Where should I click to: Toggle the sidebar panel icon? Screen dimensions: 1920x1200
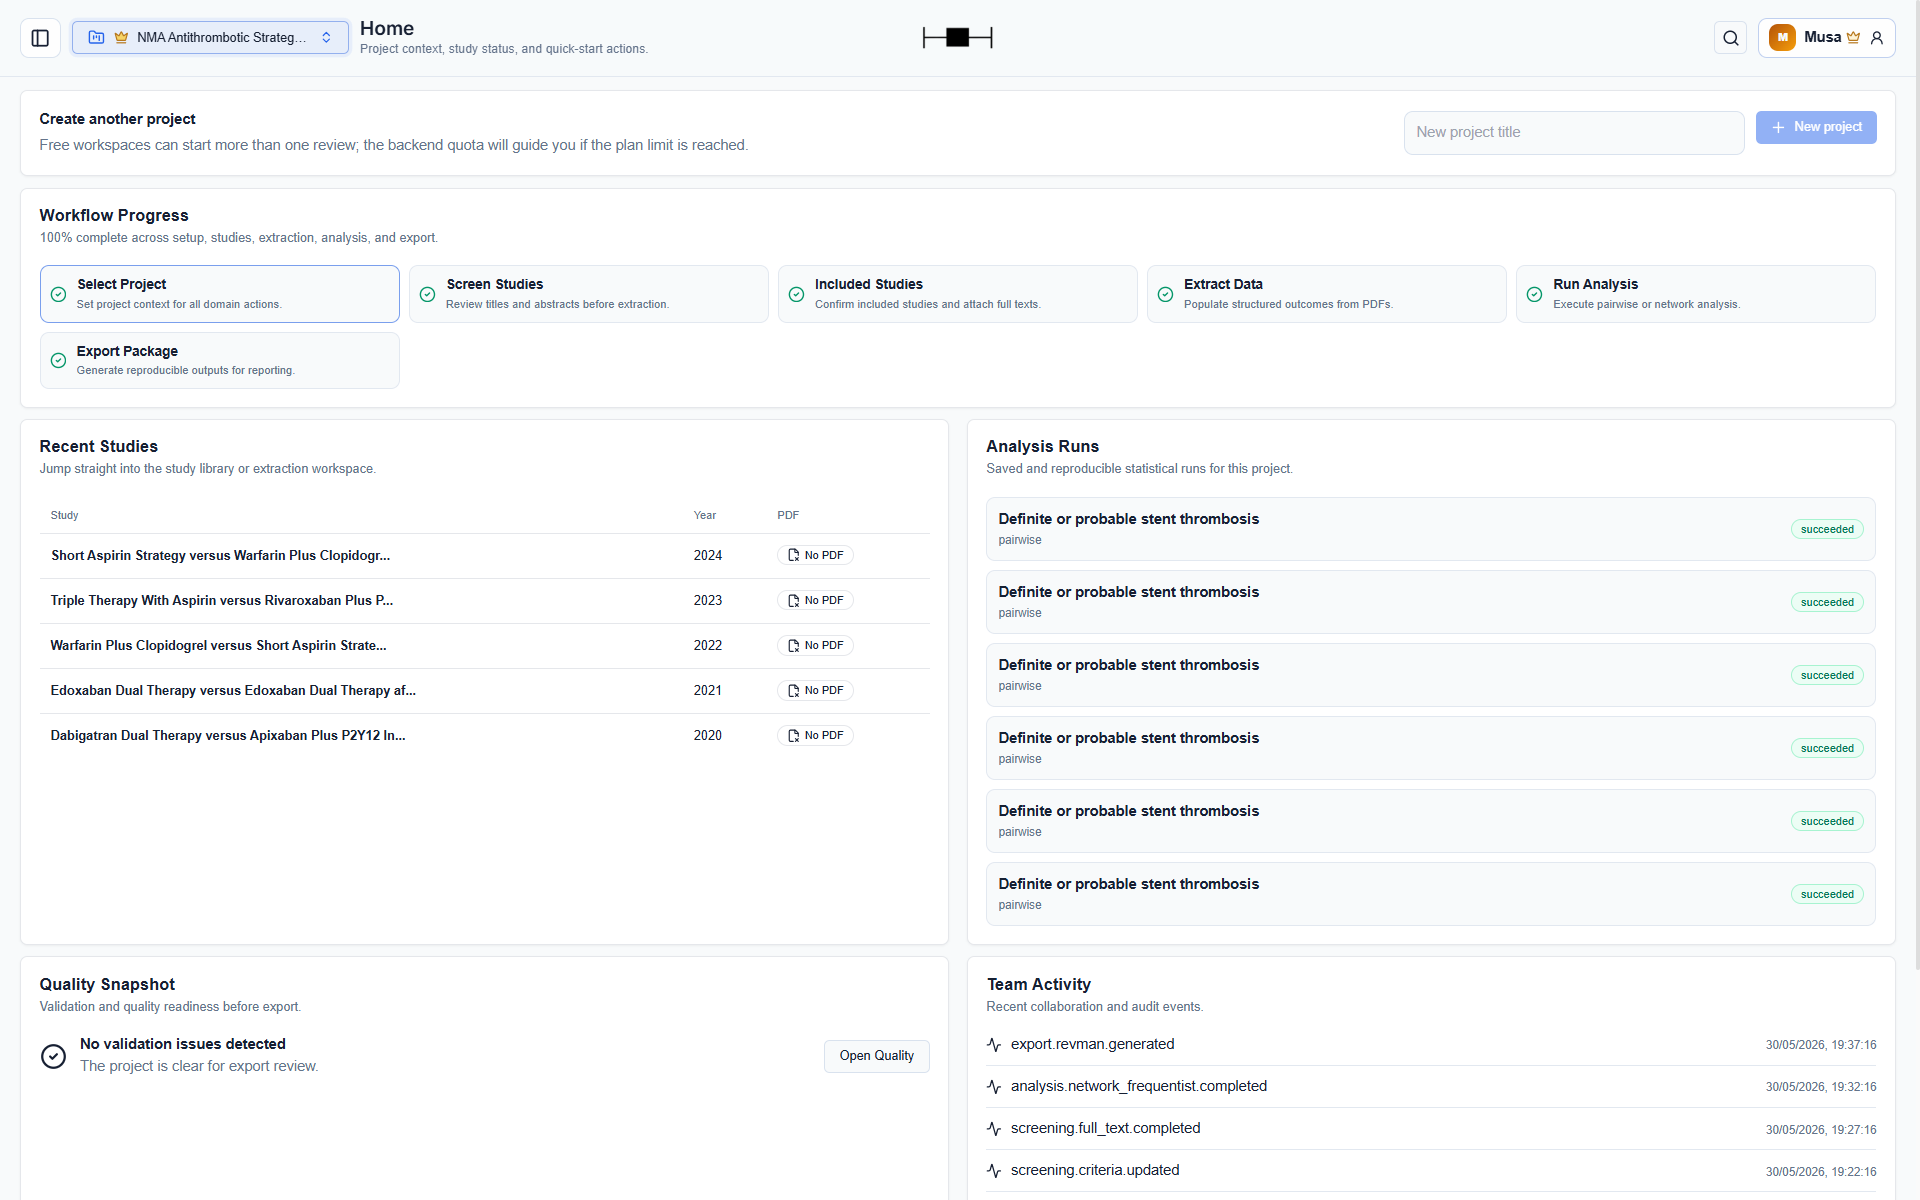pyautogui.click(x=40, y=38)
